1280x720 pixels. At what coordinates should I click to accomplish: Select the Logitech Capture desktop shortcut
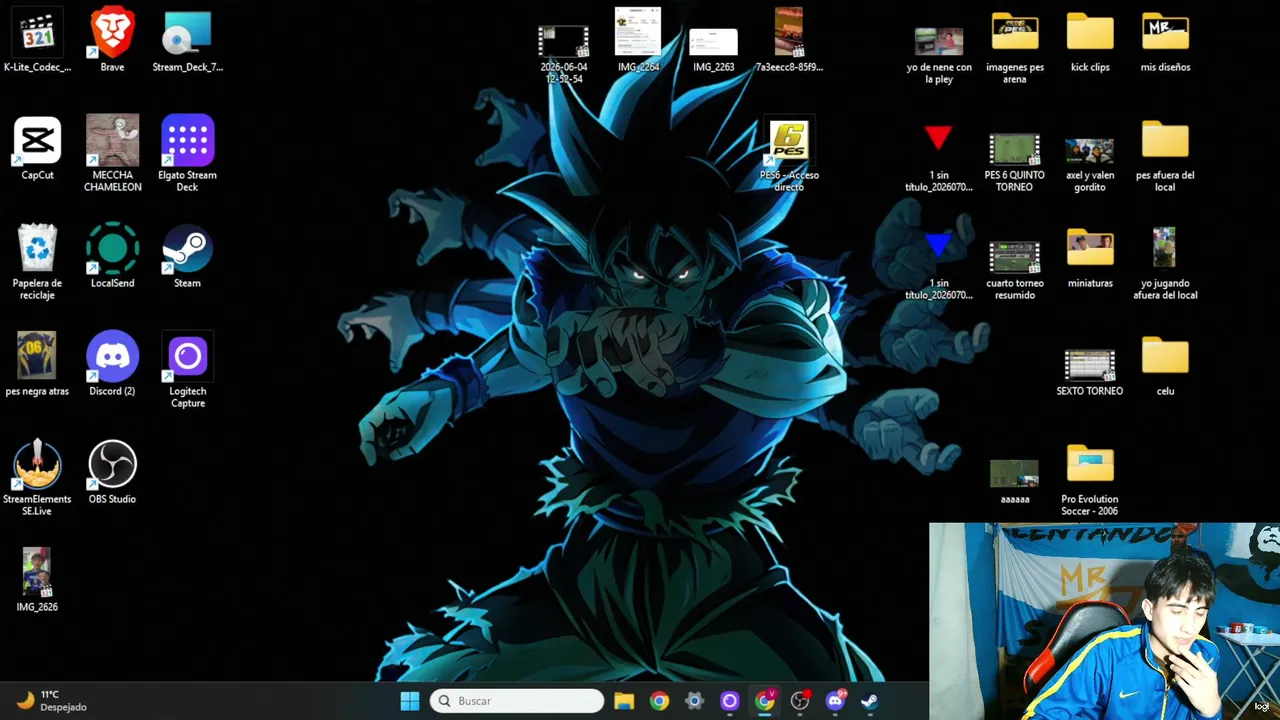tap(187, 371)
